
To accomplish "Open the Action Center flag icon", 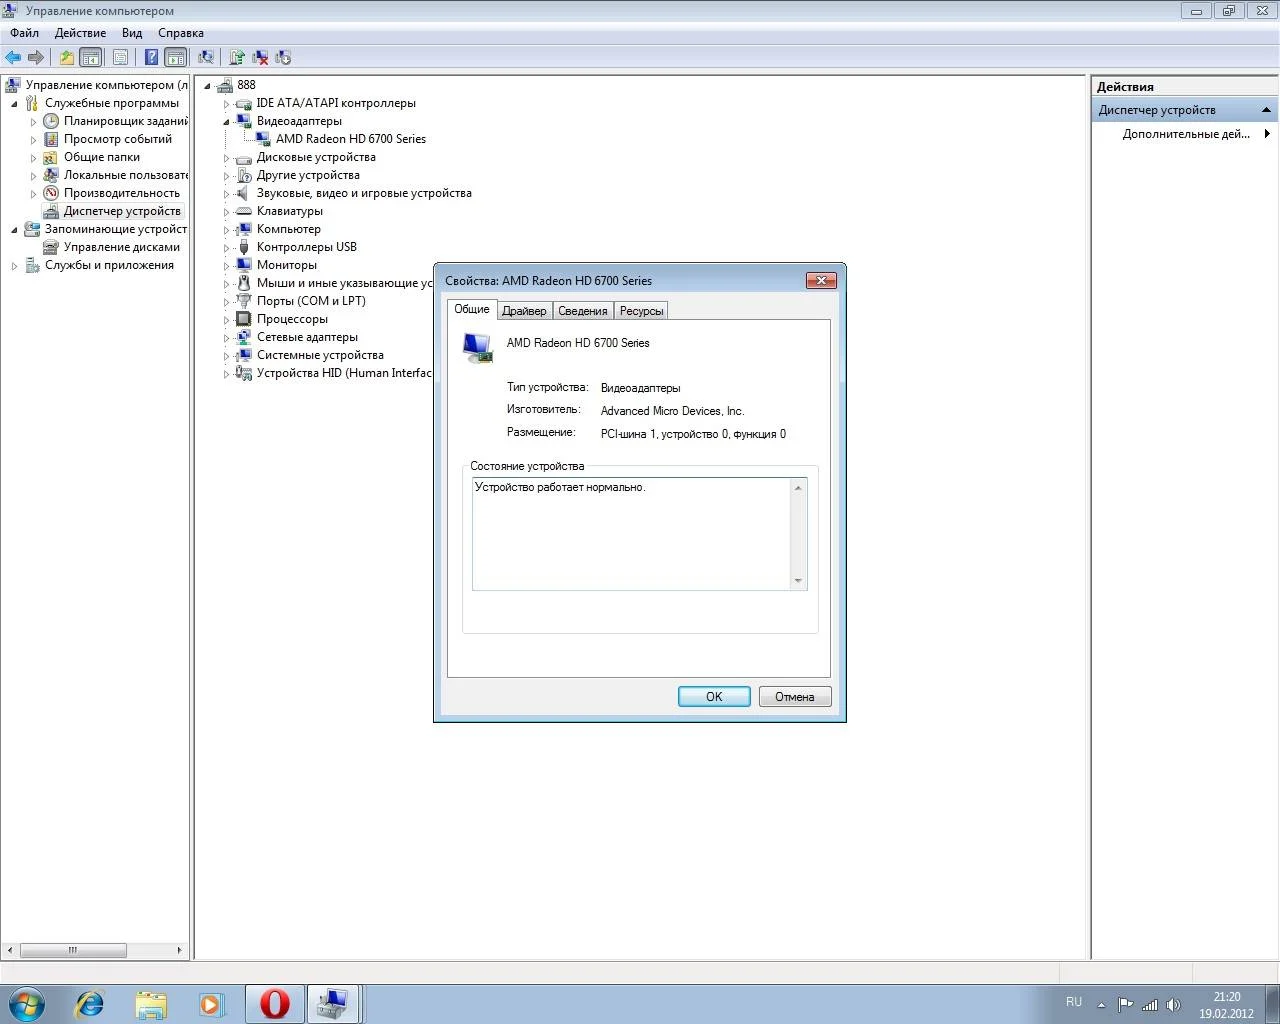I will [1126, 1005].
